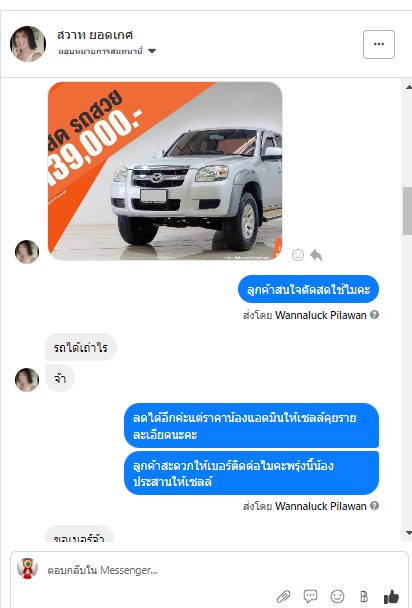Click the chat scrollbar thumb

(407, 211)
